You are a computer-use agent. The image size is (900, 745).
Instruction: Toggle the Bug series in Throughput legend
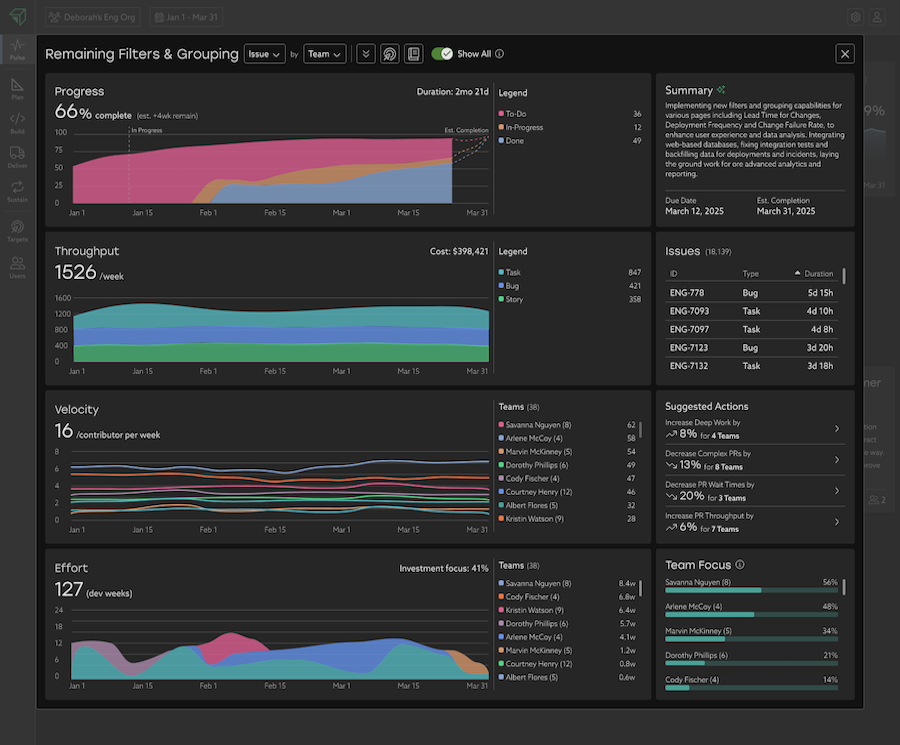(512, 286)
